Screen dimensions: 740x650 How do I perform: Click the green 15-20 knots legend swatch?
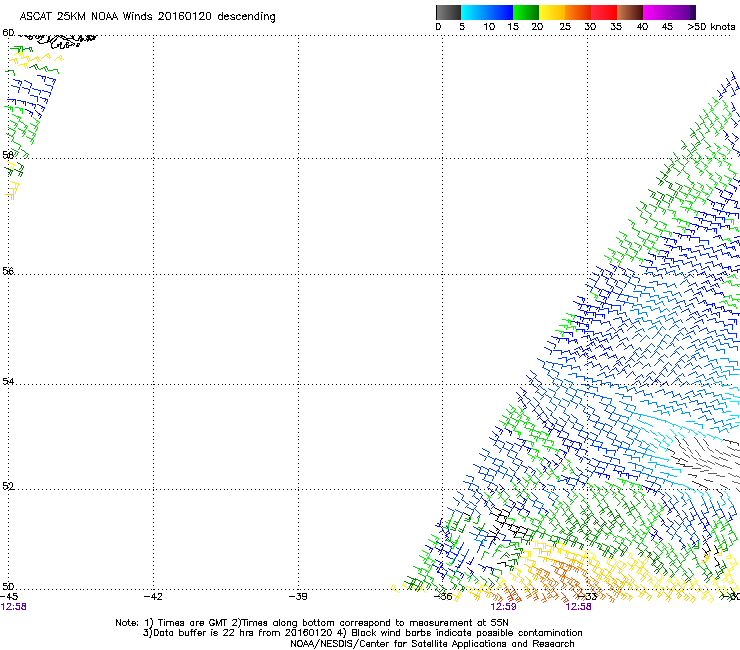[x=526, y=12]
